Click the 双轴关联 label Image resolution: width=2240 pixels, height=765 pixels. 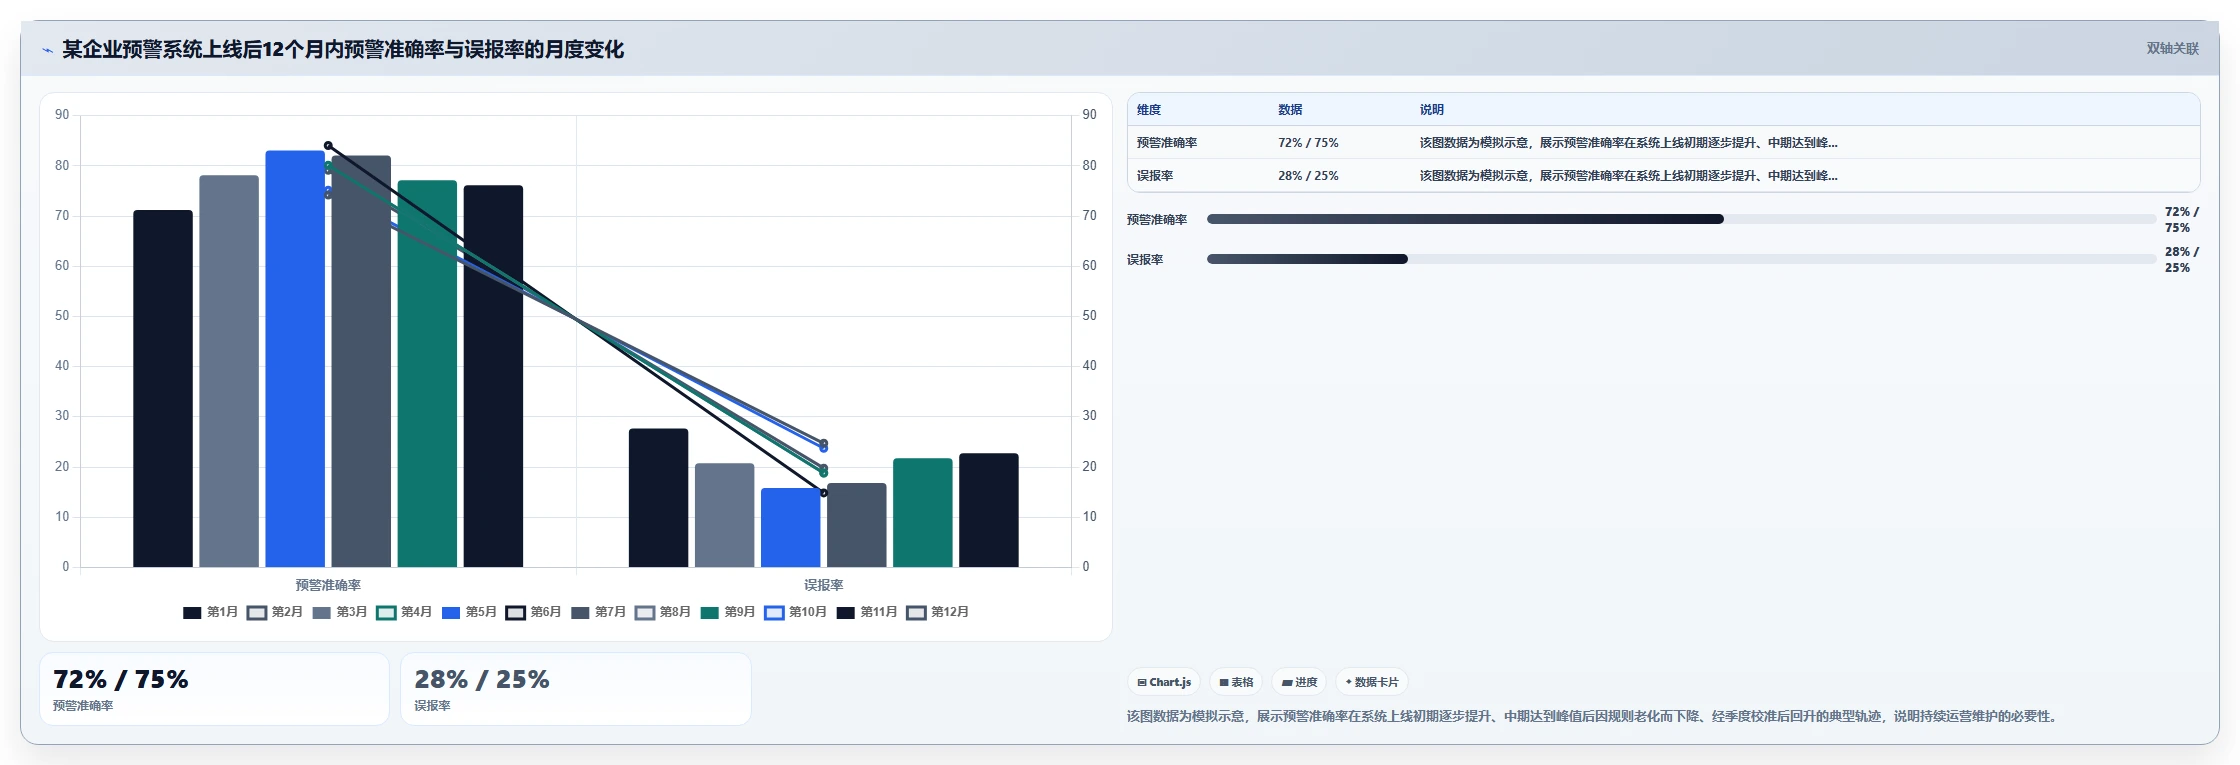click(2172, 48)
